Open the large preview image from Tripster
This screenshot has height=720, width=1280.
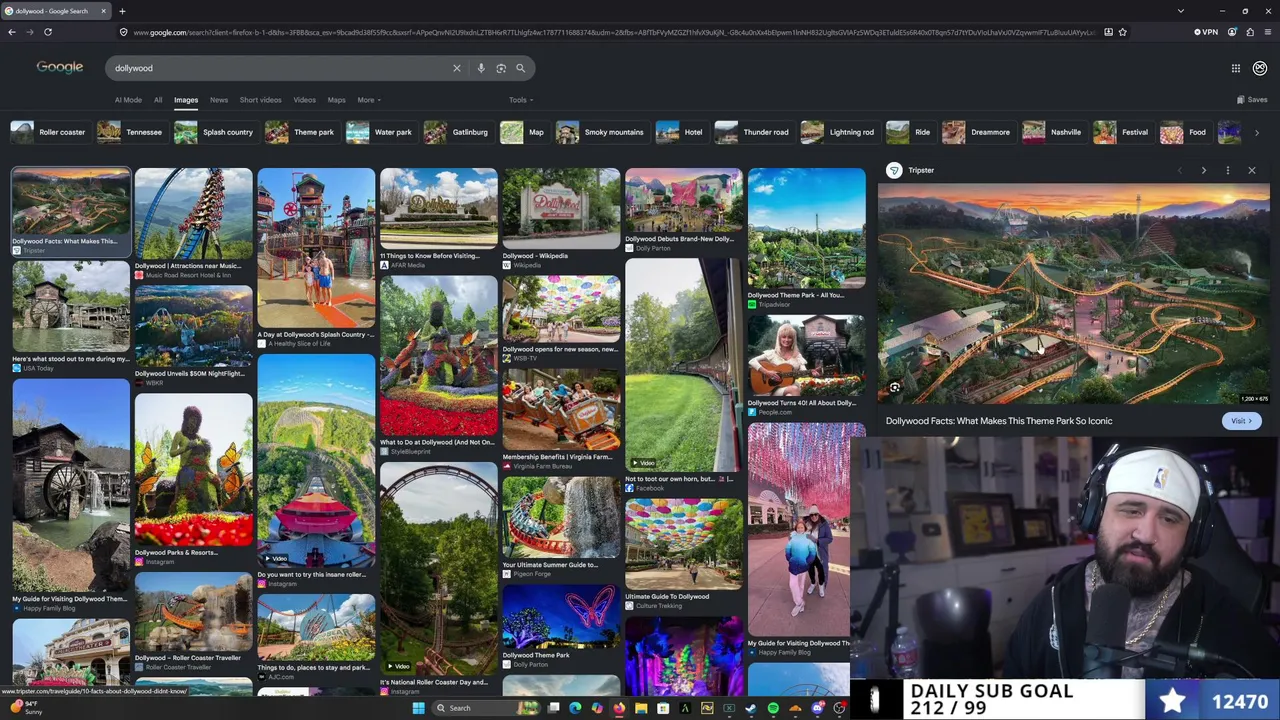1074,294
